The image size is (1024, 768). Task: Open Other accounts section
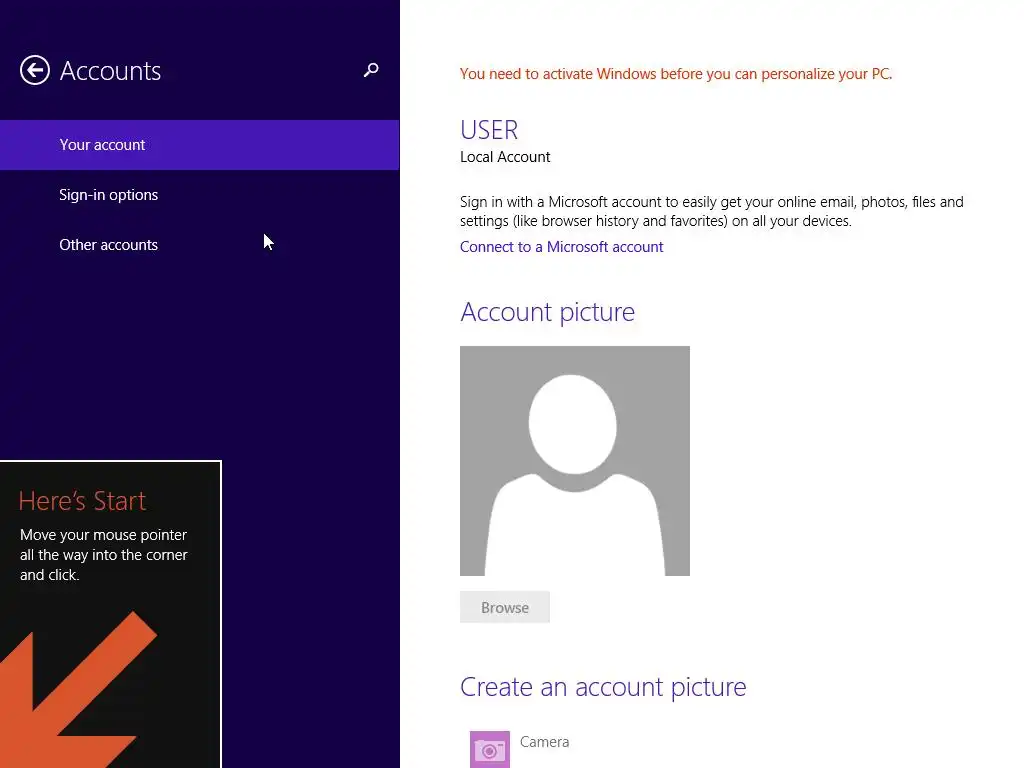coord(199,245)
